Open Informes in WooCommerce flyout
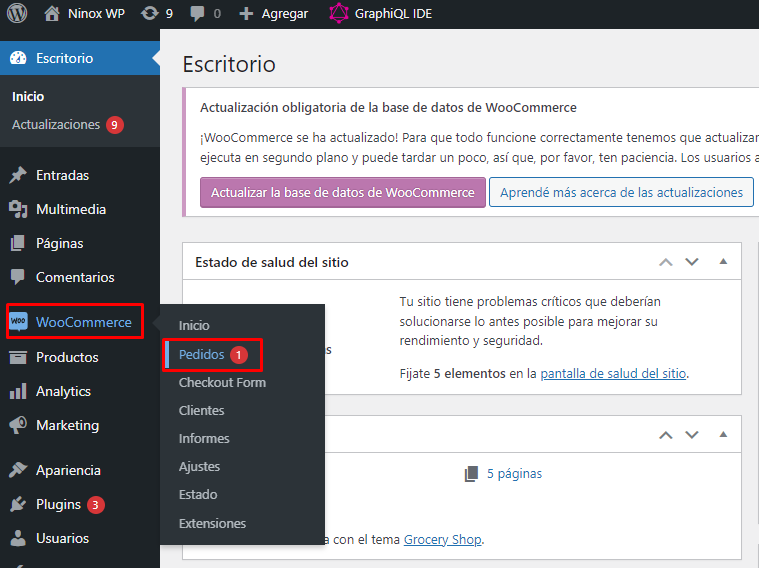The height and width of the screenshot is (568, 759). pyautogui.click(x=204, y=439)
